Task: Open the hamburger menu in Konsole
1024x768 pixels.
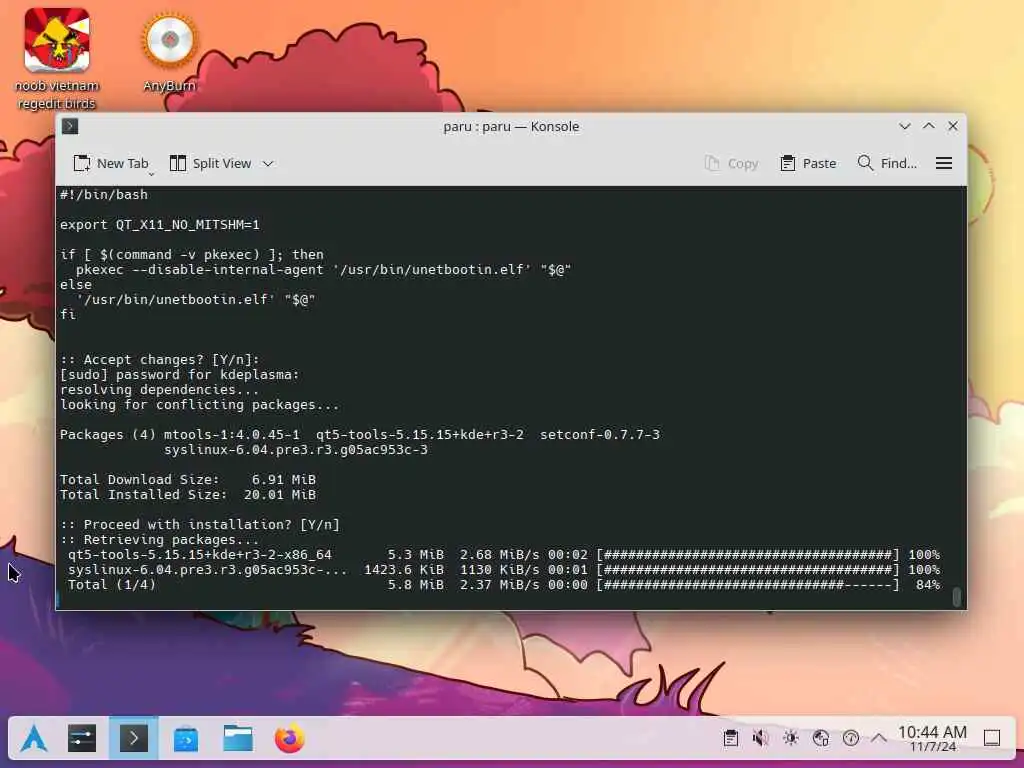Action: pyautogui.click(x=944, y=163)
